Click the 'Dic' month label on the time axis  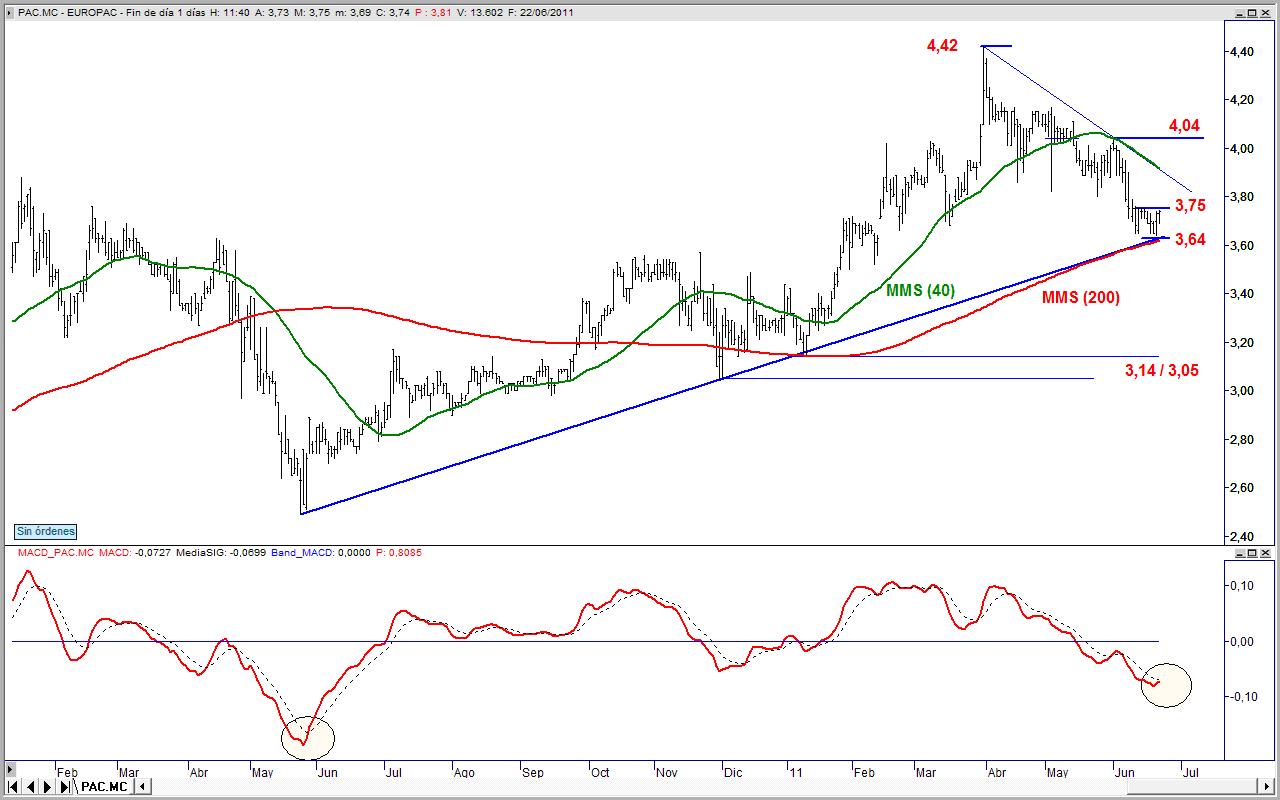733,773
